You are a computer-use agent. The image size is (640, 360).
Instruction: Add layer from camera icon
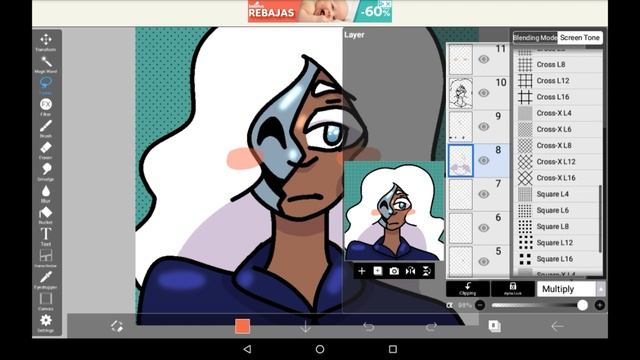(394, 271)
